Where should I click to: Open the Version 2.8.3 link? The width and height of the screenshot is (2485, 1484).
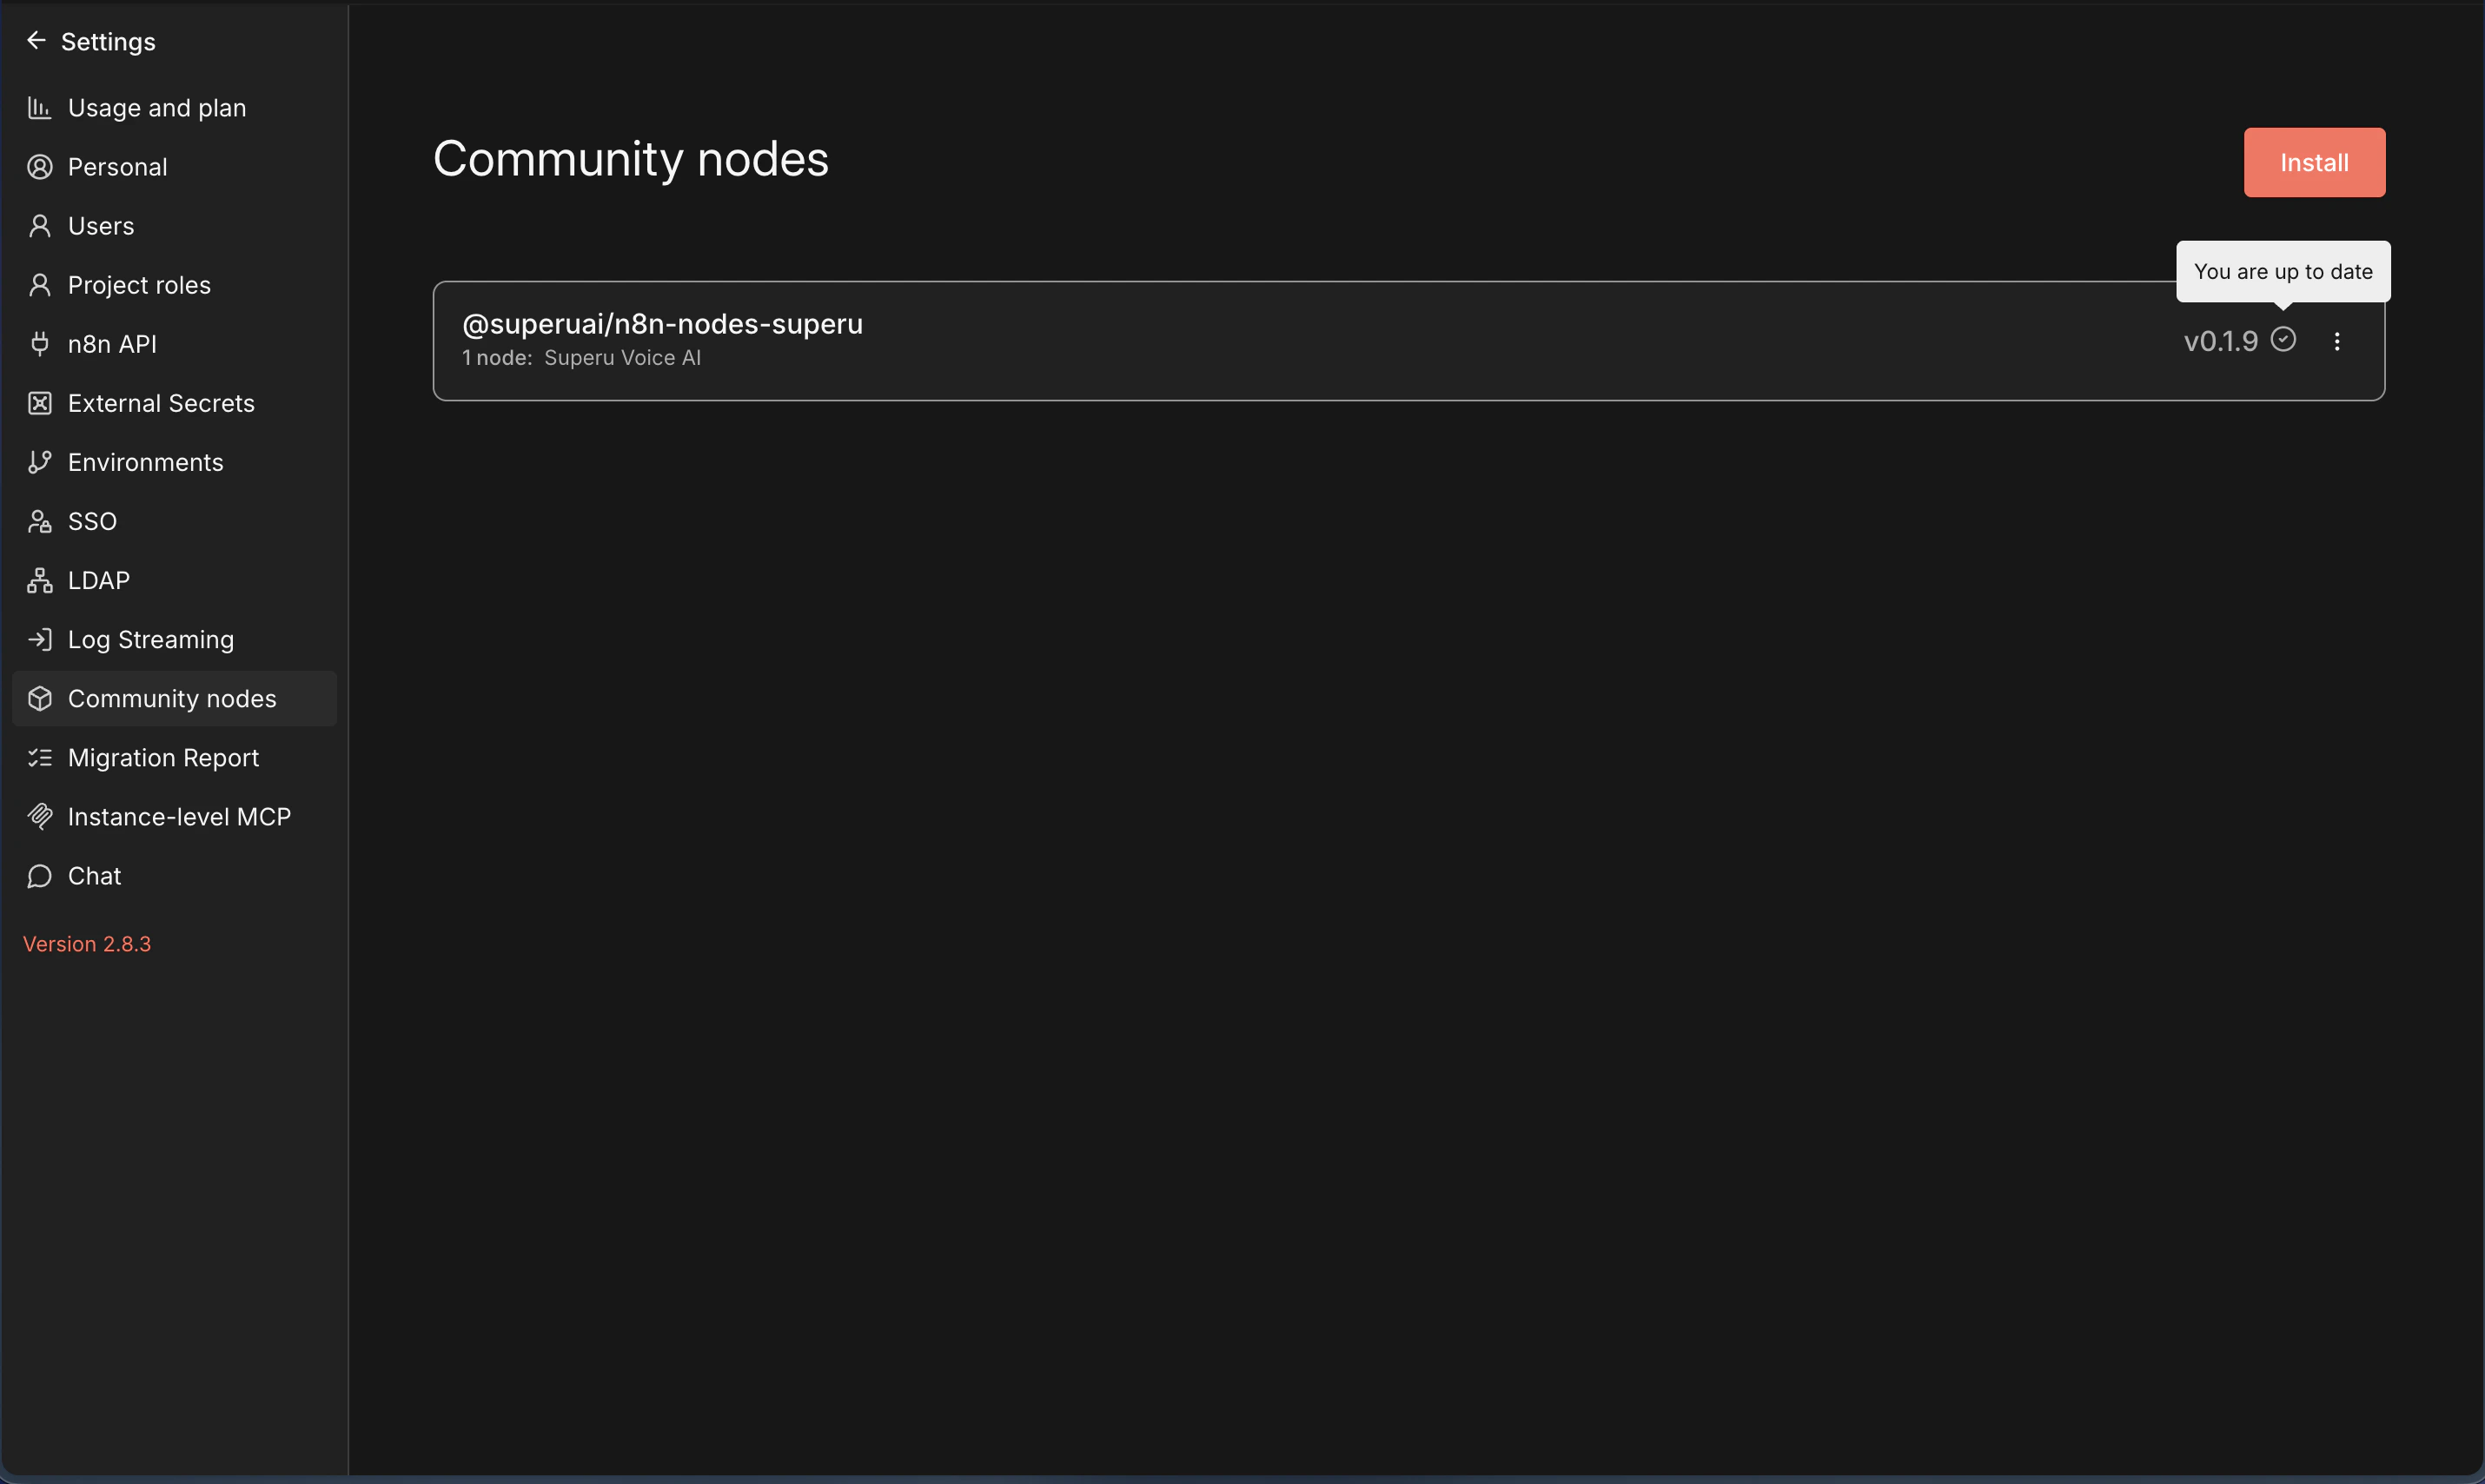coord(87,943)
